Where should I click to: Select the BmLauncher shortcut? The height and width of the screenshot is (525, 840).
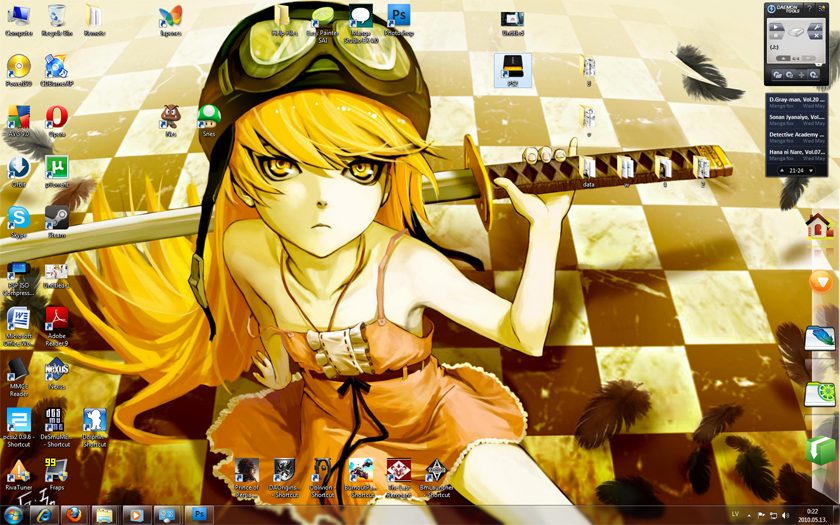pyautogui.click(x=437, y=478)
